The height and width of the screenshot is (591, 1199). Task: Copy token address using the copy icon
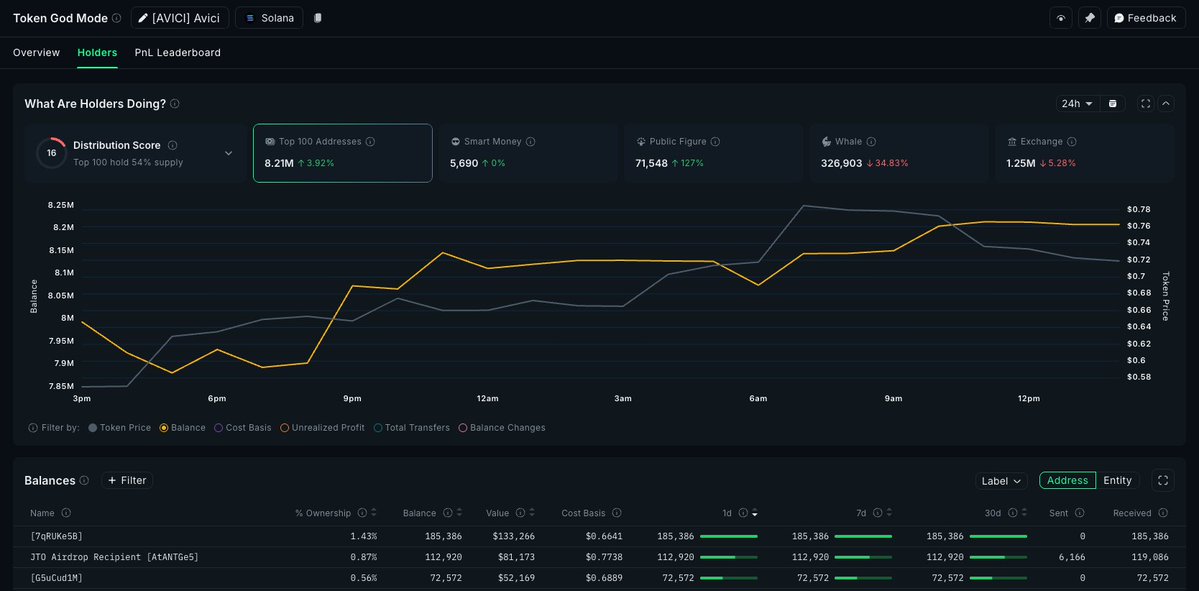pos(317,18)
